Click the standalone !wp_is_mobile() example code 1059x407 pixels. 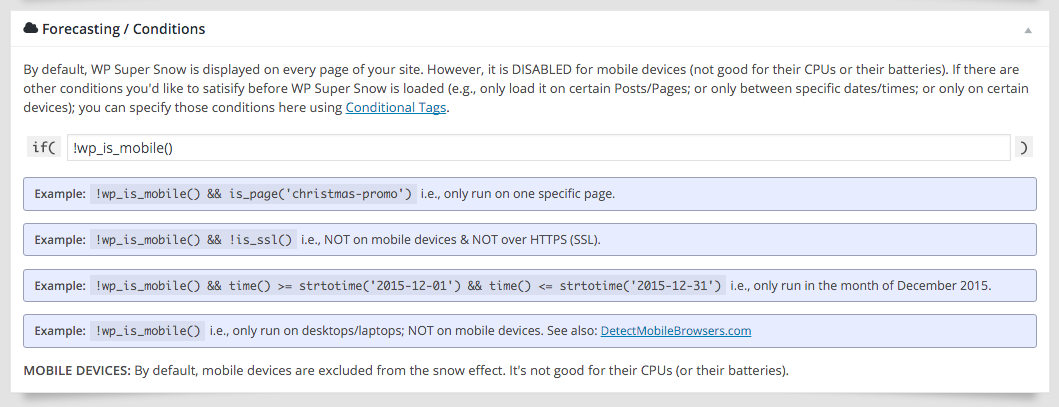(x=149, y=330)
